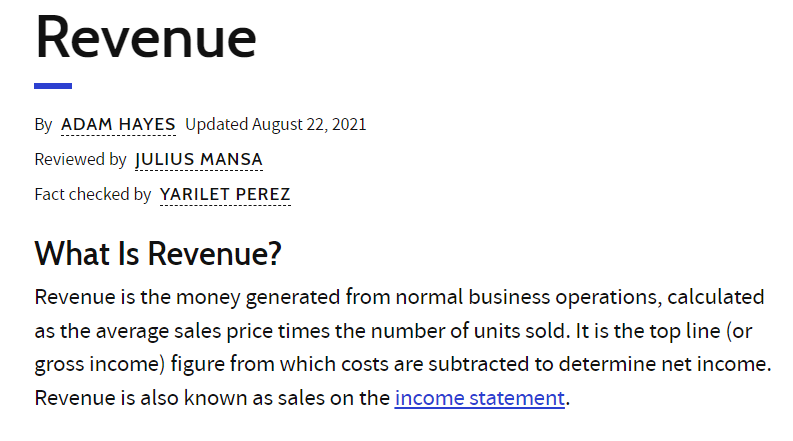Click the What Is Revenue? heading
Image resolution: width=793 pixels, height=441 pixels.
(158, 253)
